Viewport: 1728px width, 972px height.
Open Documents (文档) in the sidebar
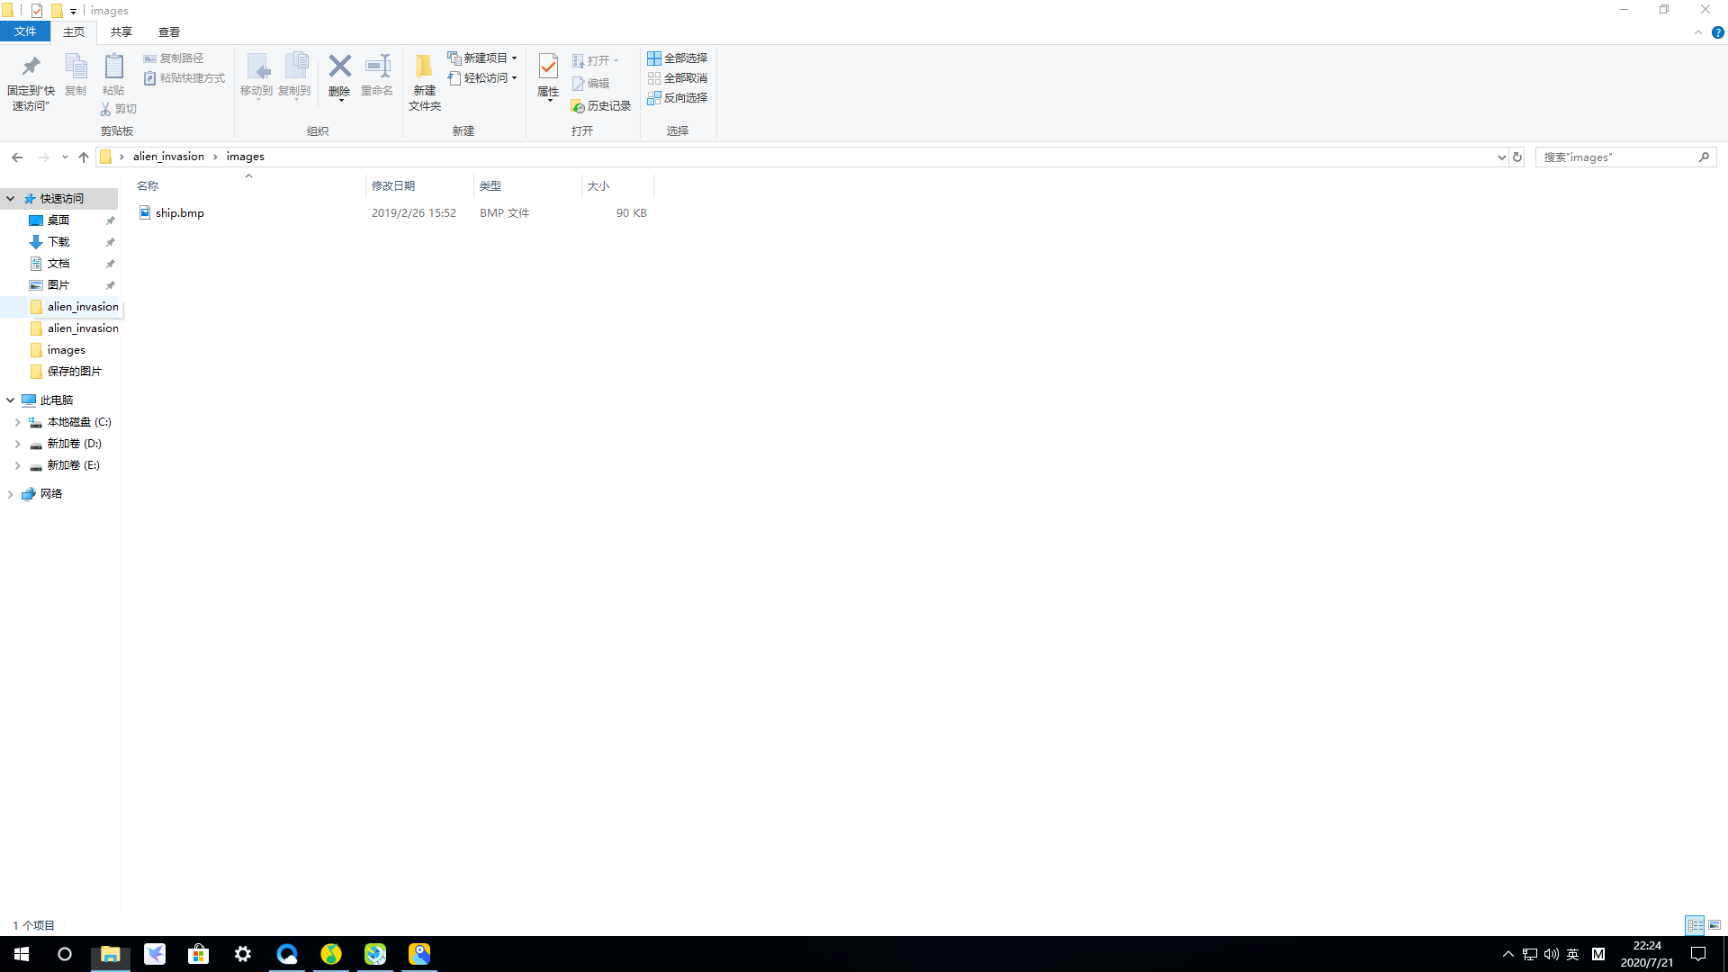pos(58,264)
